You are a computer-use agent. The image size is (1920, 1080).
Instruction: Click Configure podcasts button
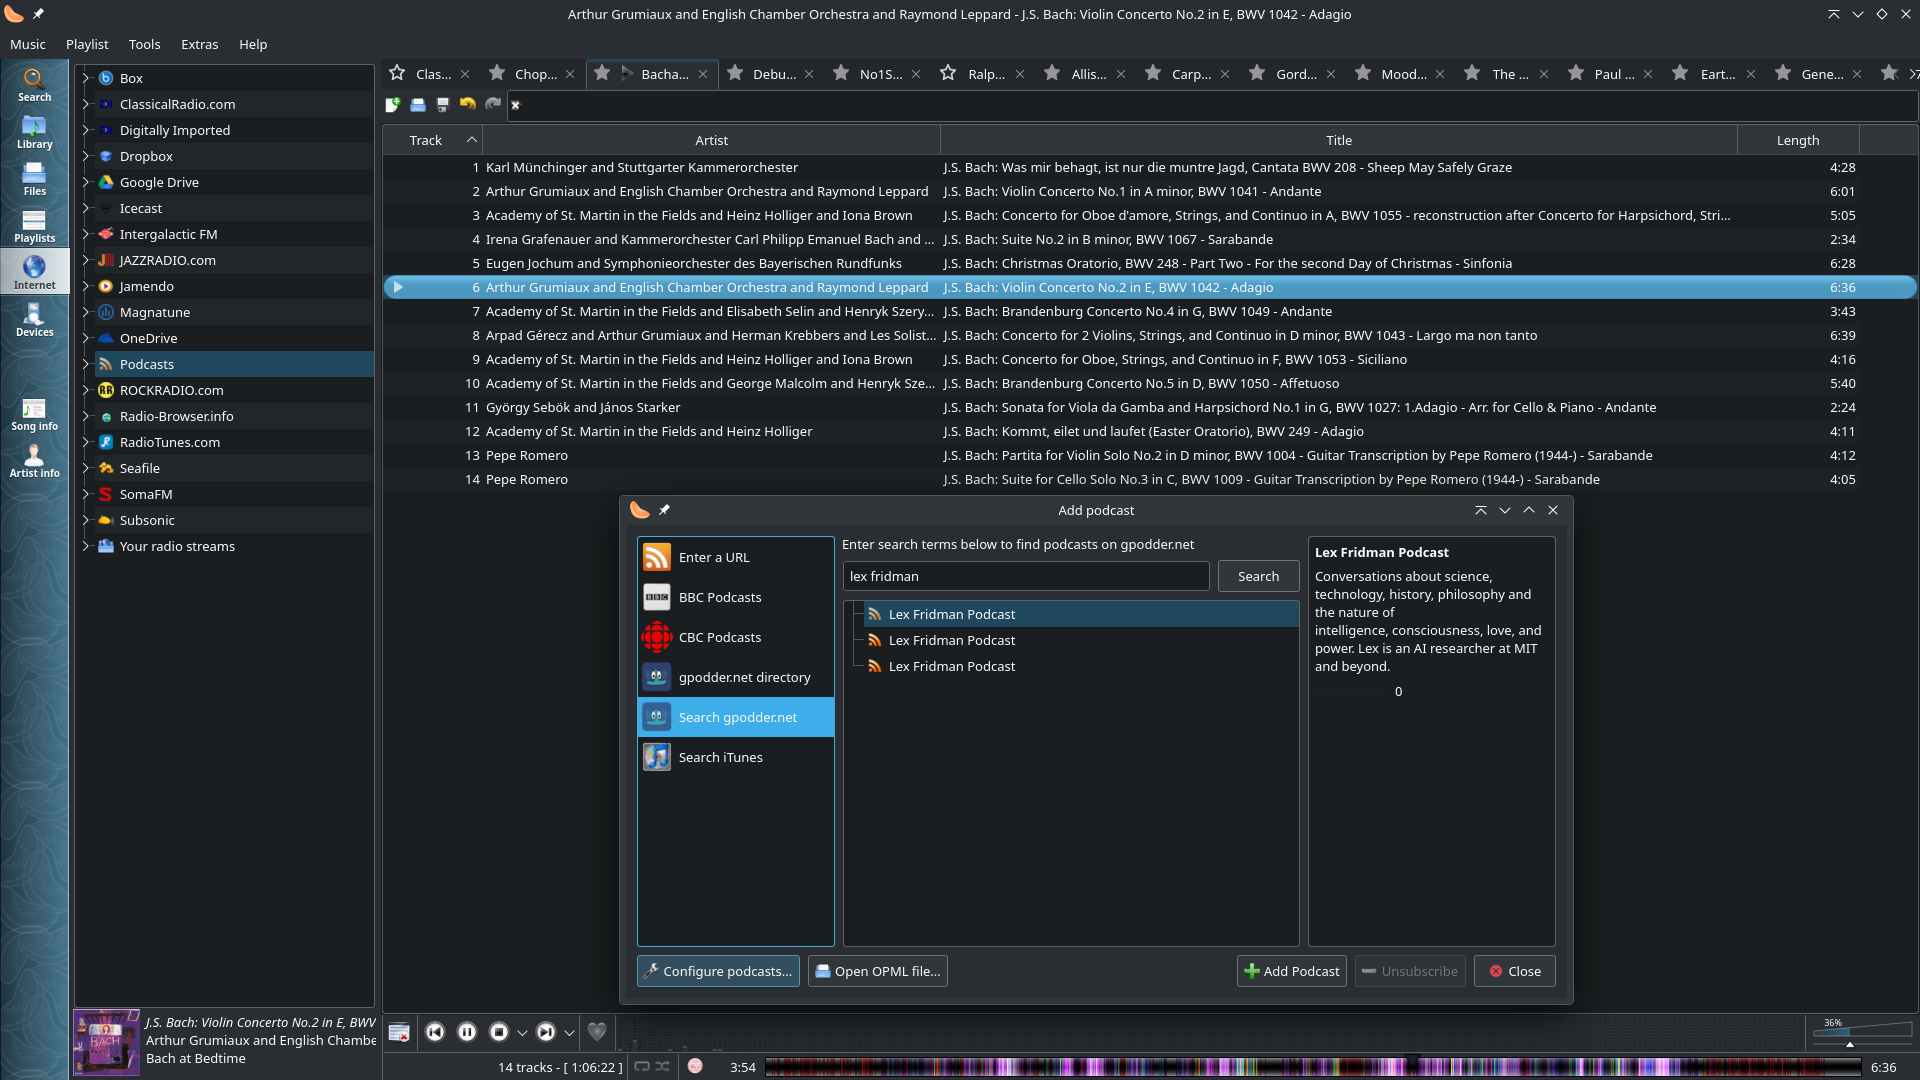pyautogui.click(x=718, y=971)
